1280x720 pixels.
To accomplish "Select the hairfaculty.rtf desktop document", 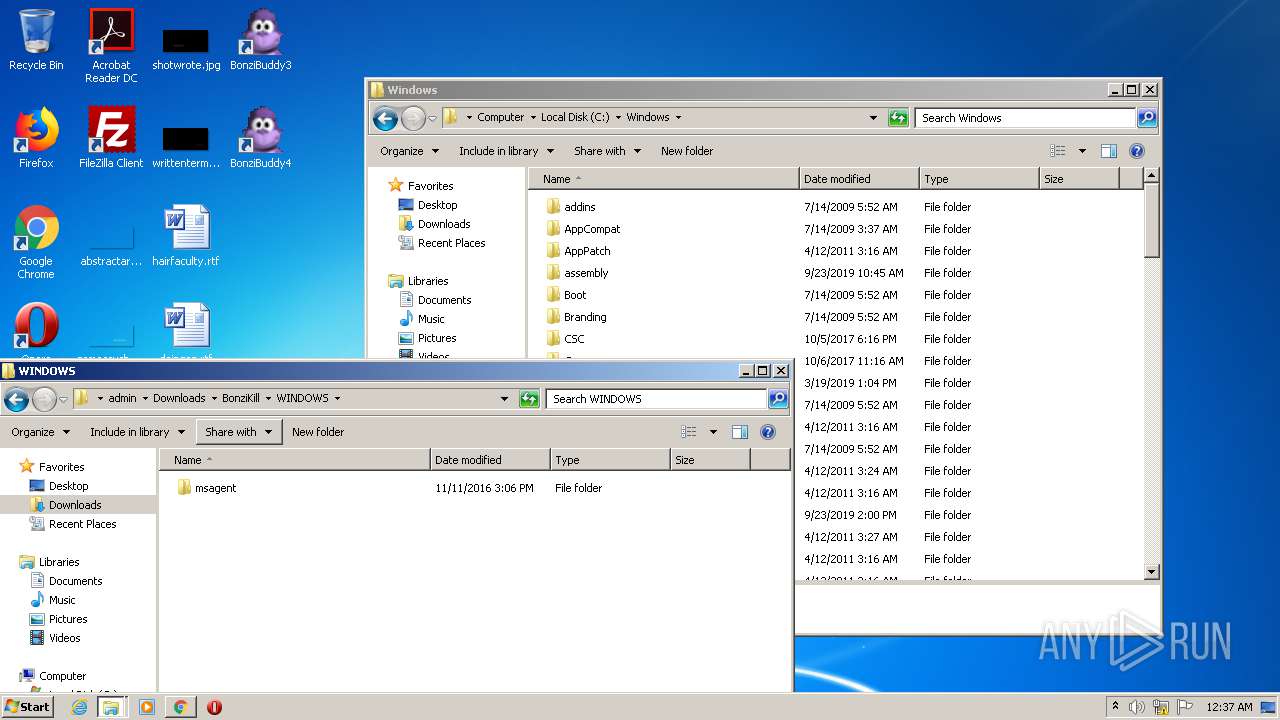I will tap(186, 236).
